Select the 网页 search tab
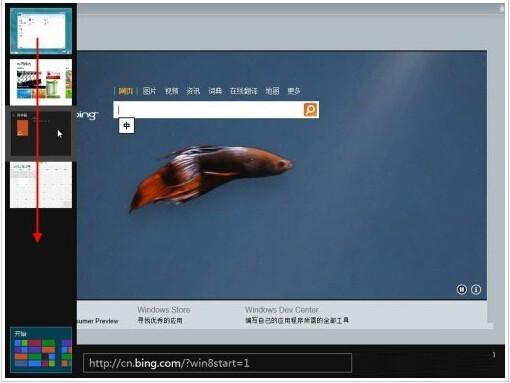This screenshot has width=510, height=383. 126,91
